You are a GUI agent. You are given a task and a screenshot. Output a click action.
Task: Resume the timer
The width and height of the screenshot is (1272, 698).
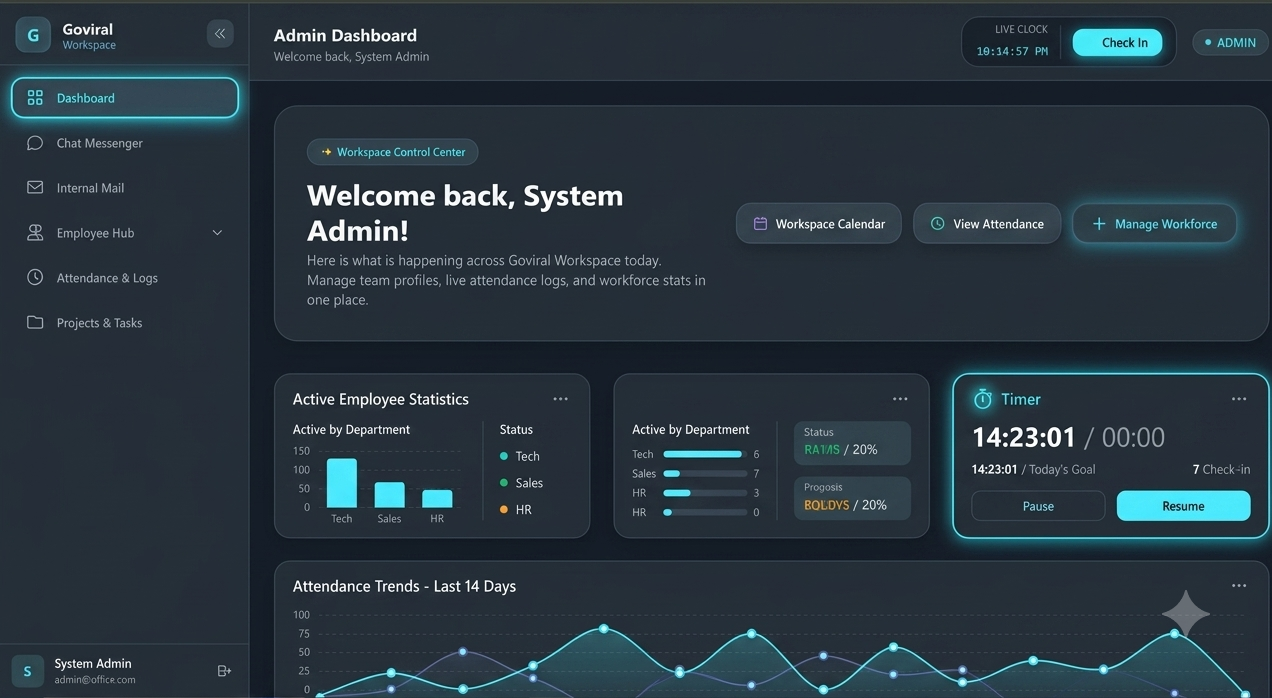(x=1183, y=506)
